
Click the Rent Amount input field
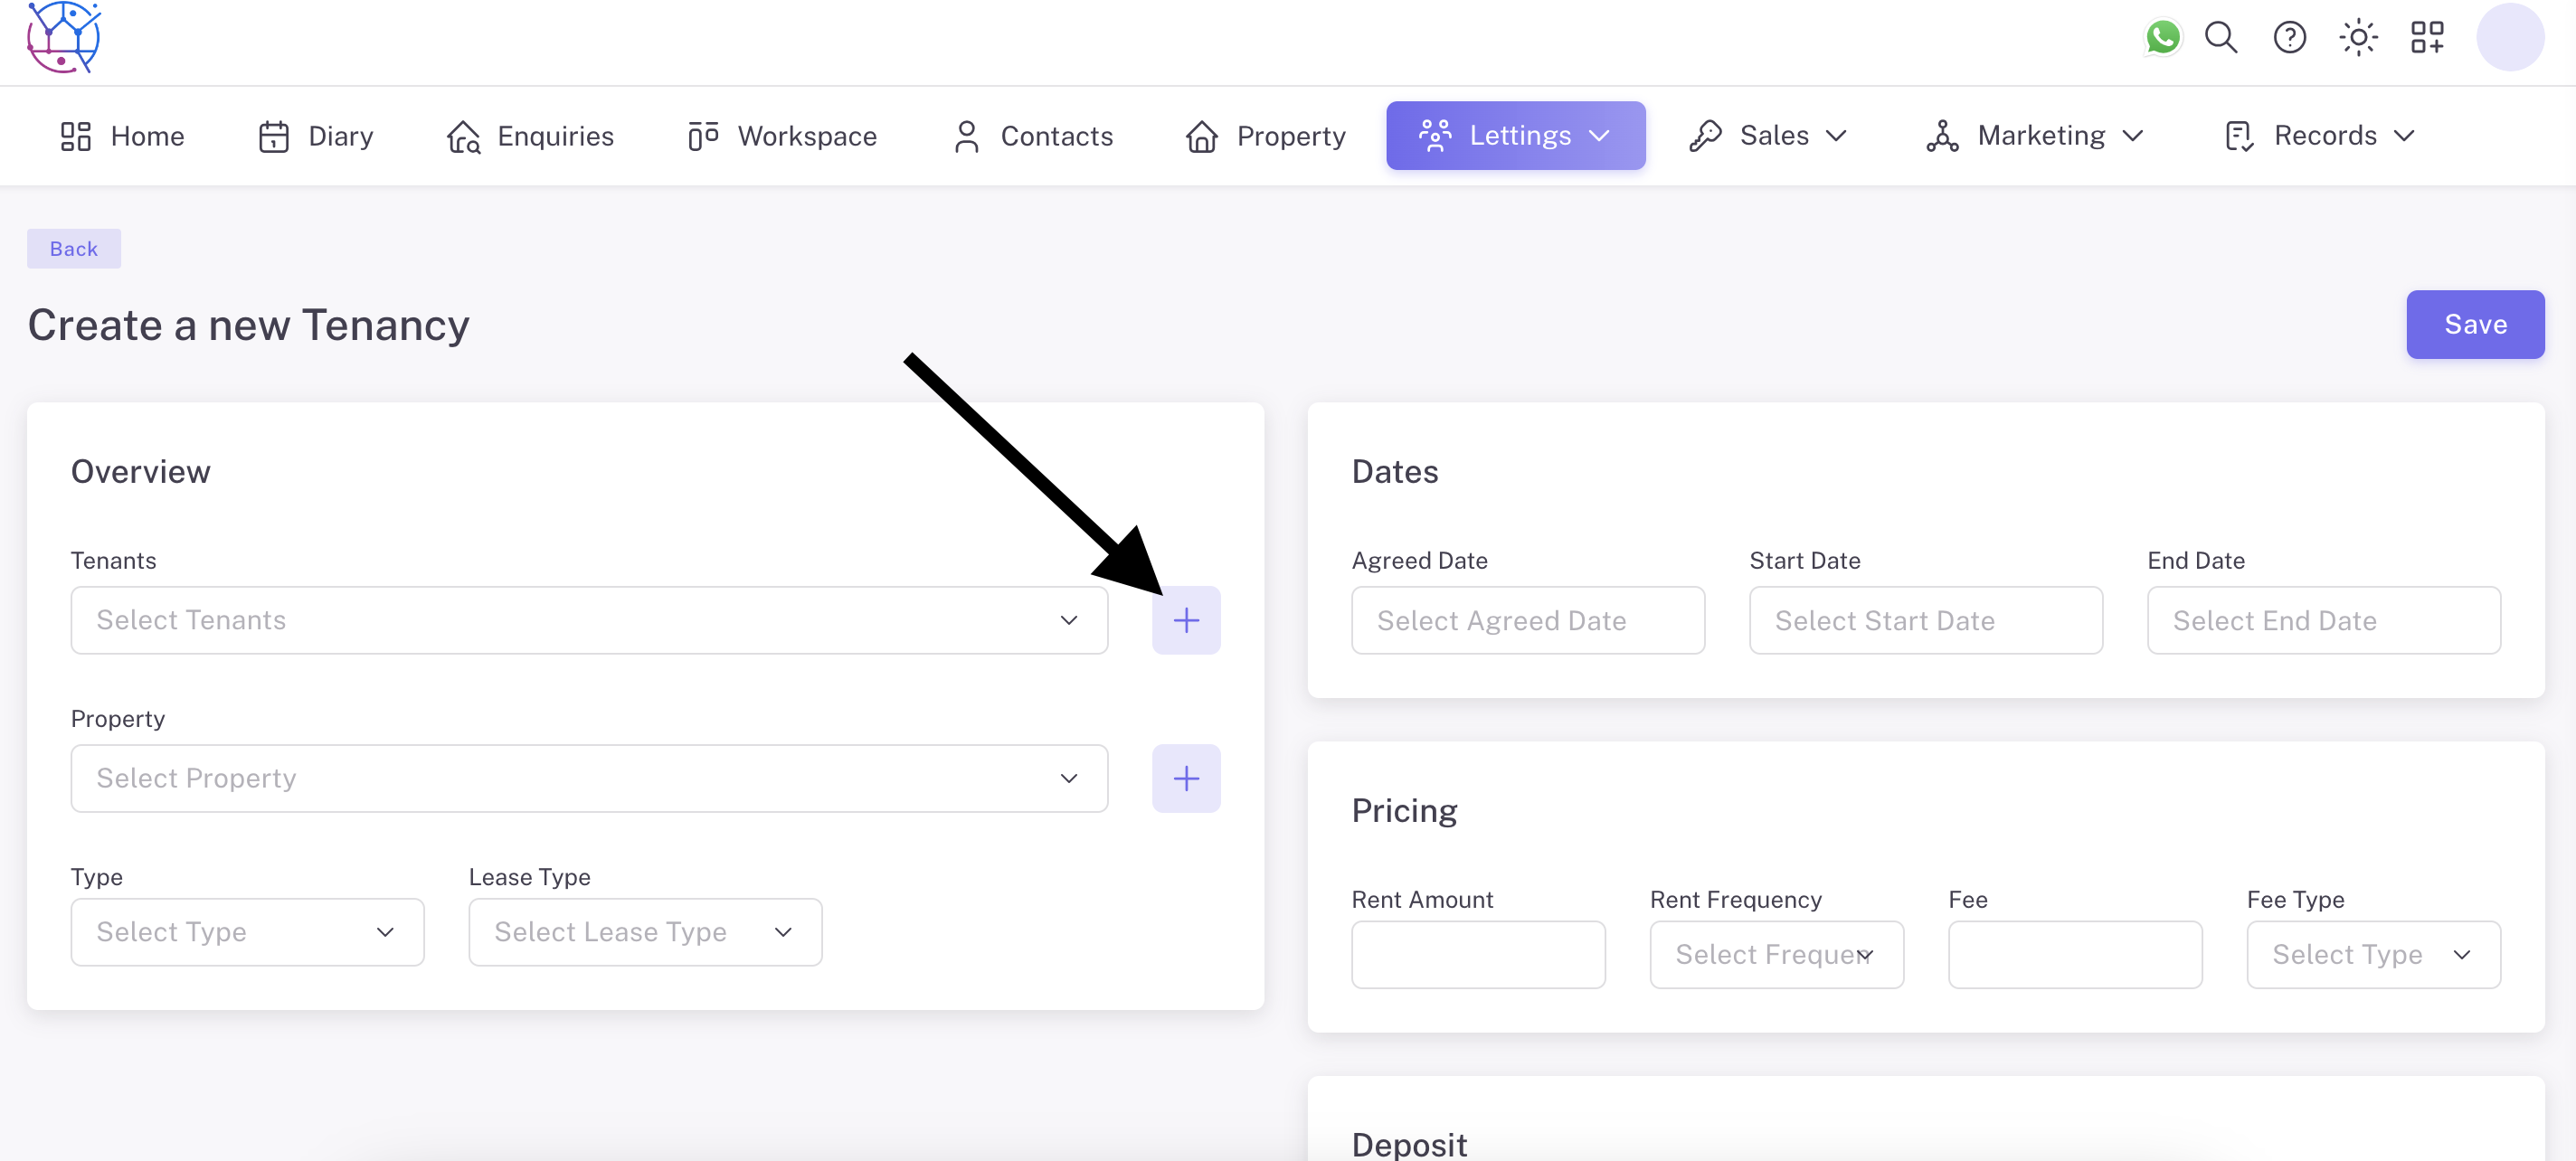1478,955
